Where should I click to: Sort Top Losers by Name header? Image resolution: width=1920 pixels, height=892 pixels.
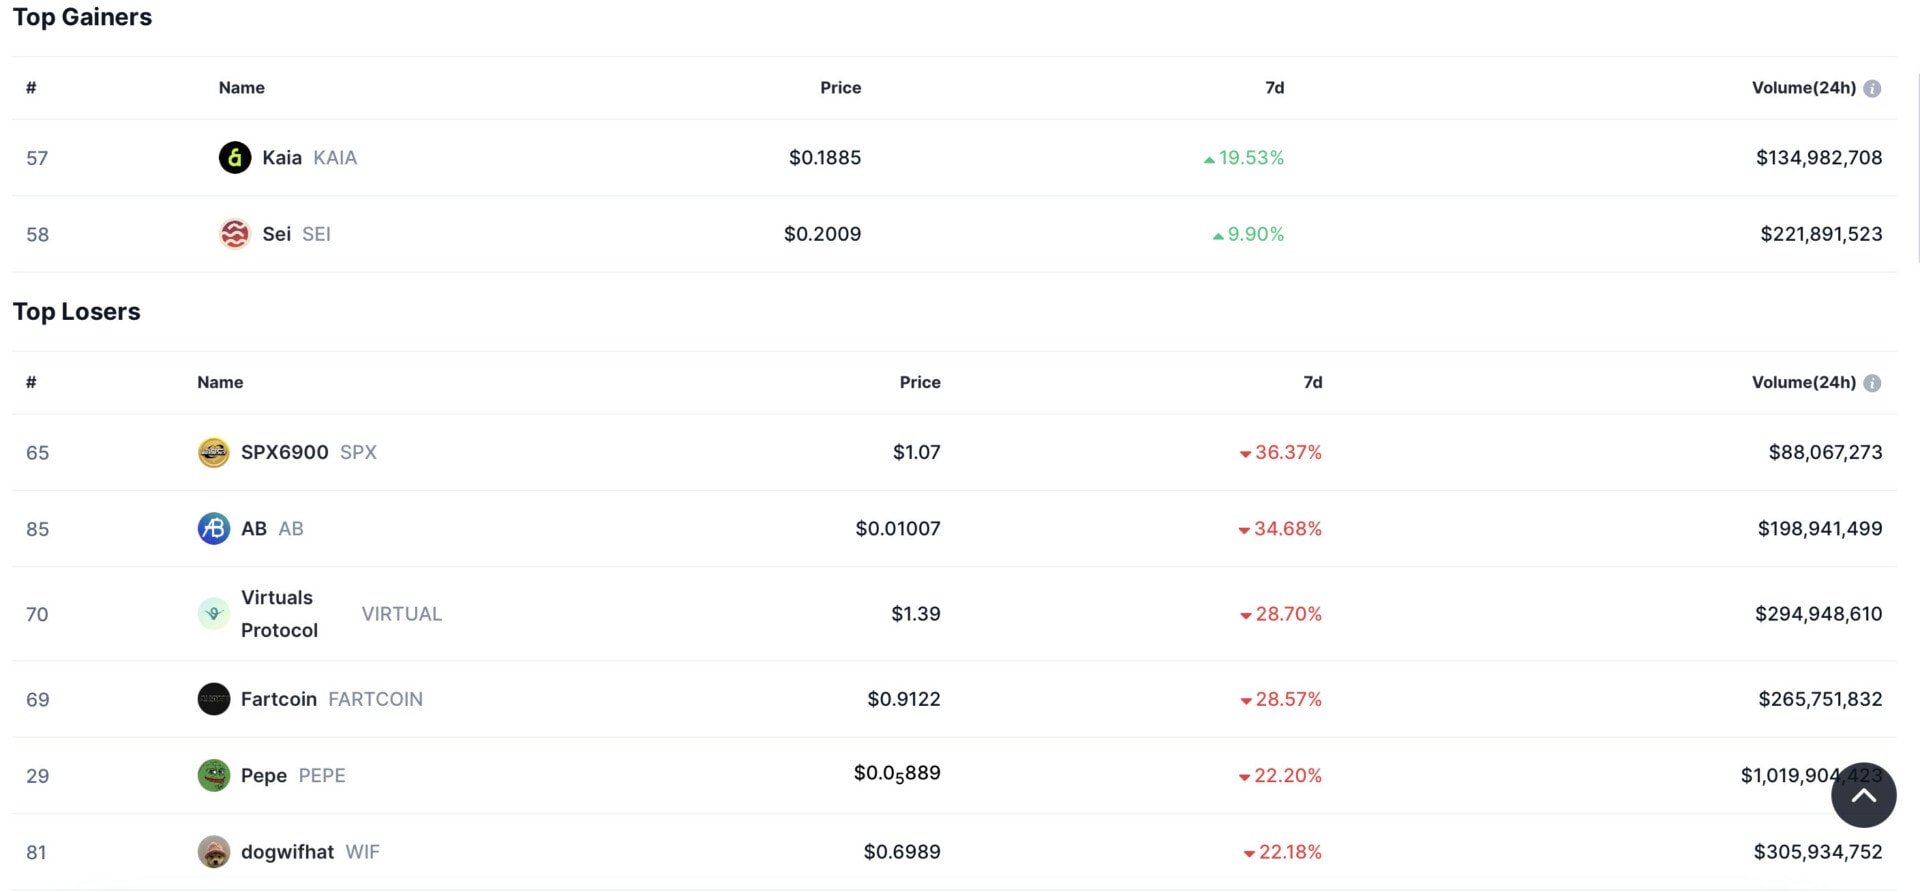[x=220, y=382]
